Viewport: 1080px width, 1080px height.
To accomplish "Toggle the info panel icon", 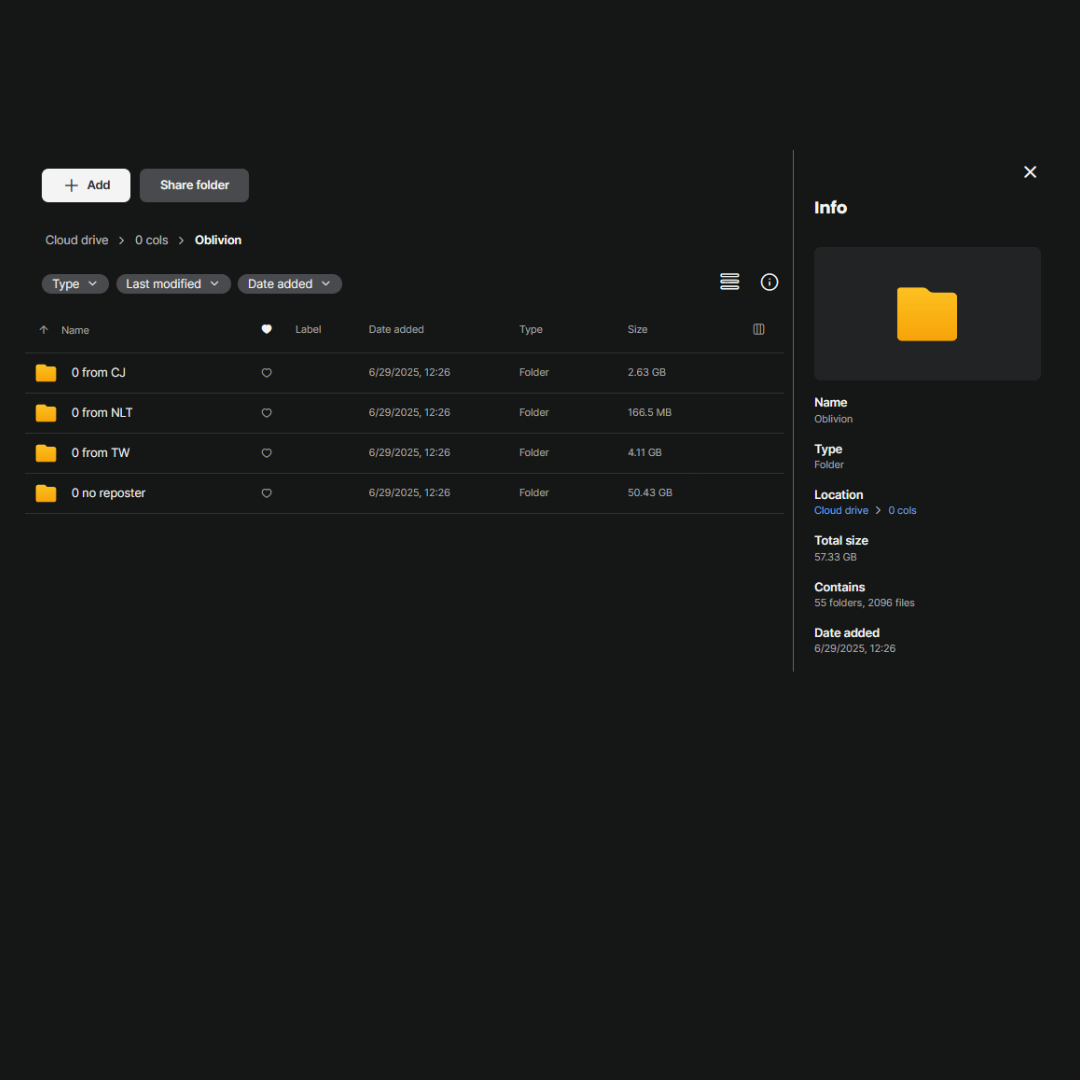I will pyautogui.click(x=769, y=282).
